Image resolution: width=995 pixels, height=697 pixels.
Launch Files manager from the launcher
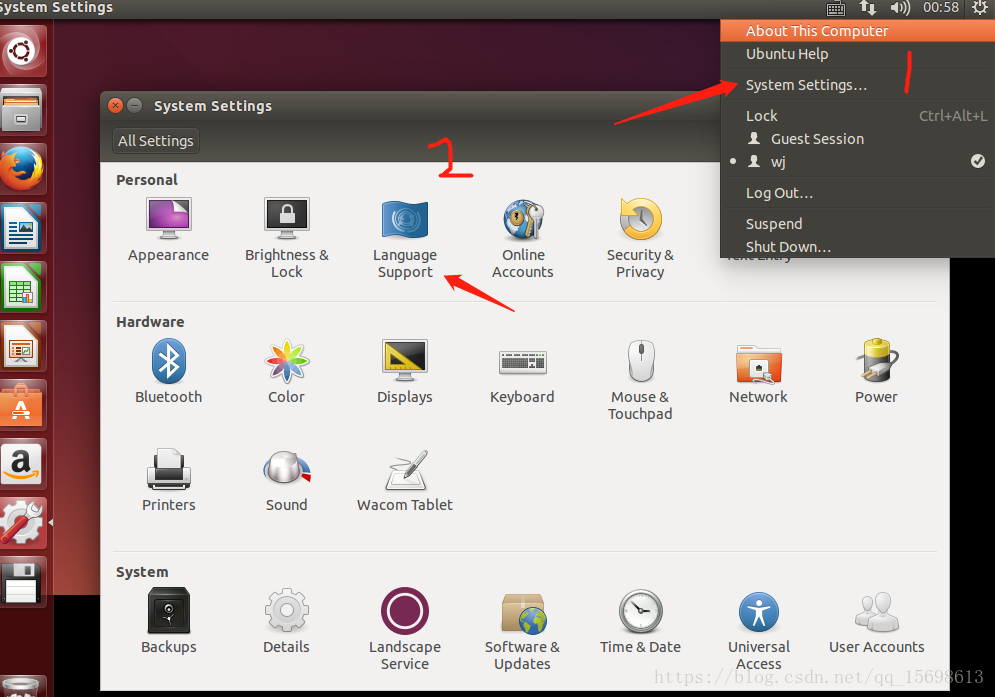[23, 110]
